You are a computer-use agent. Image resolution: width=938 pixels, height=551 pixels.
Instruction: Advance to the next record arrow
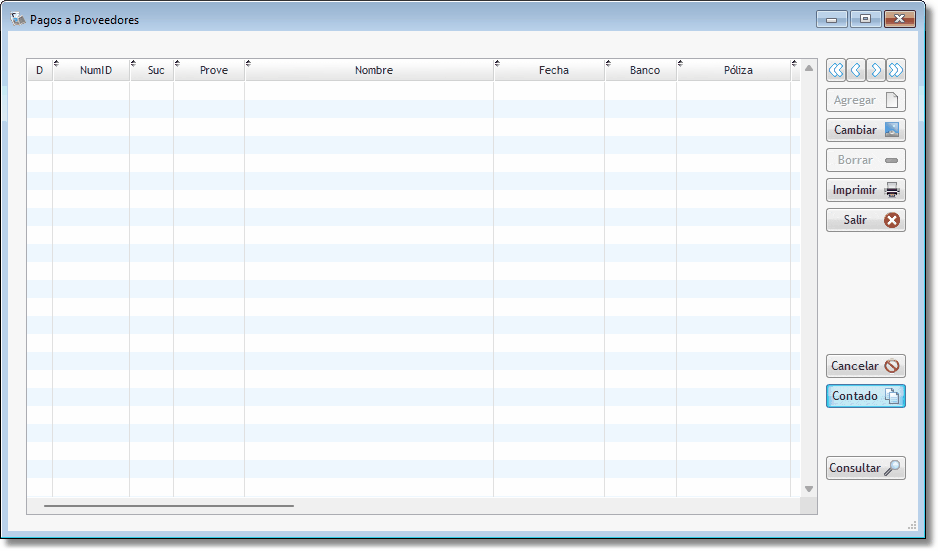pyautogui.click(x=876, y=70)
